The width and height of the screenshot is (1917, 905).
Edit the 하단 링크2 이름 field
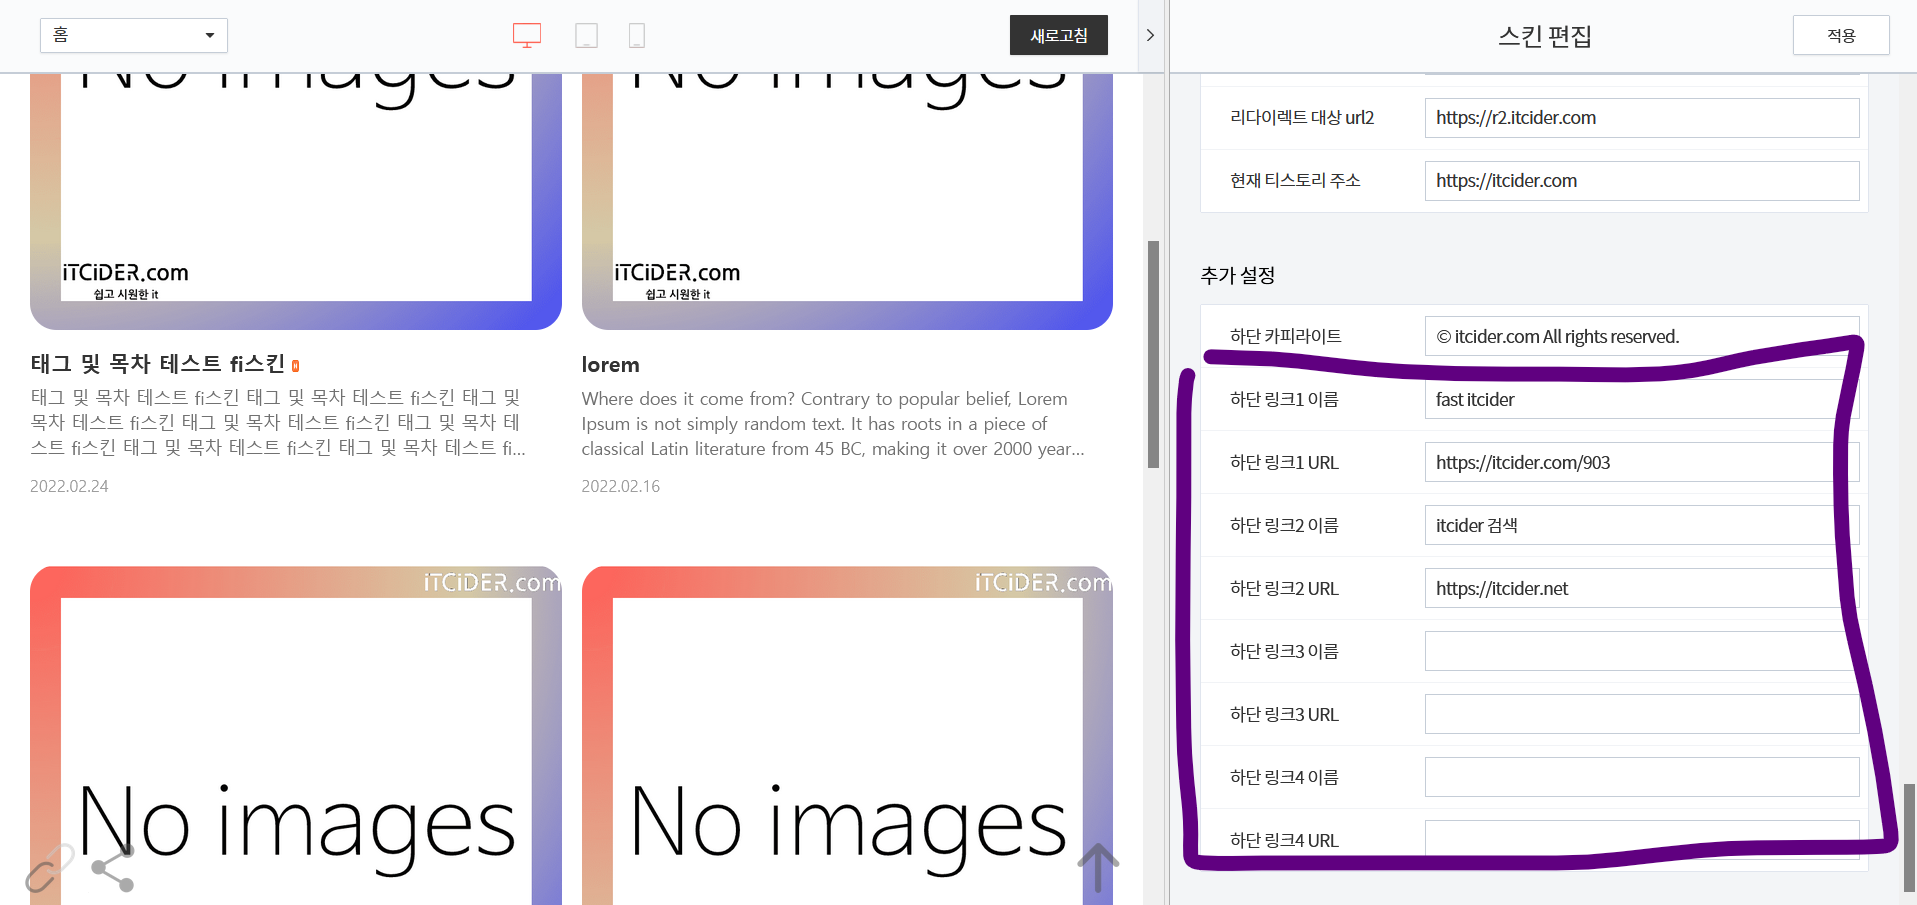1642,525
